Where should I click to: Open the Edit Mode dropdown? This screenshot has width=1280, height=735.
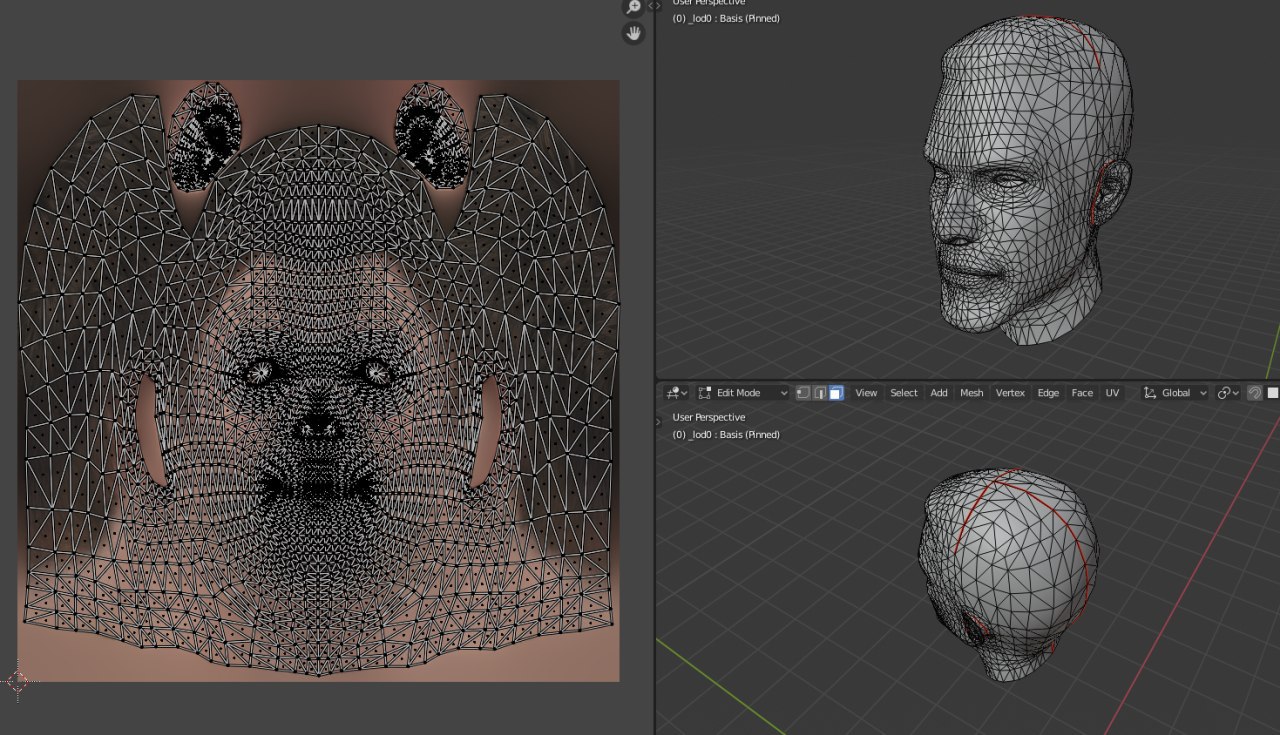point(743,393)
